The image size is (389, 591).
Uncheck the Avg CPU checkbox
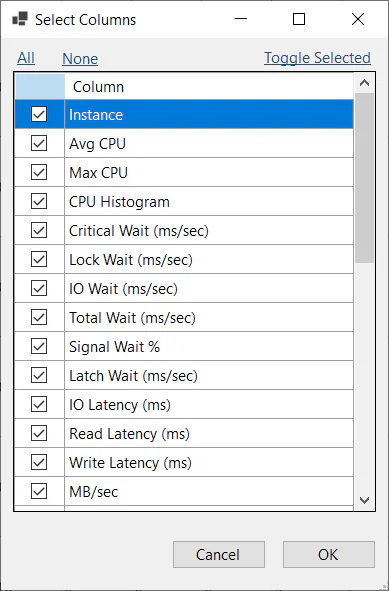pyautogui.click(x=39, y=143)
